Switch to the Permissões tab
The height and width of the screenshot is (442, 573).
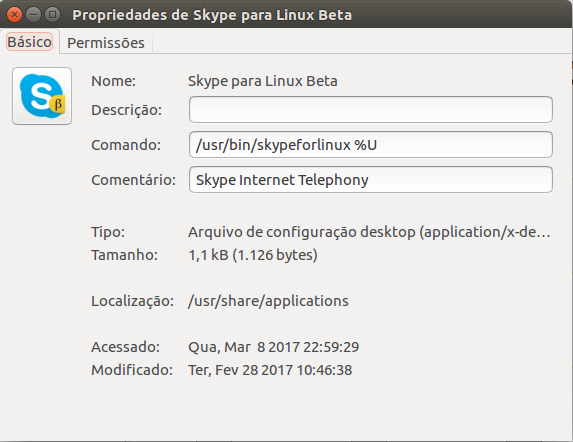coord(106,43)
